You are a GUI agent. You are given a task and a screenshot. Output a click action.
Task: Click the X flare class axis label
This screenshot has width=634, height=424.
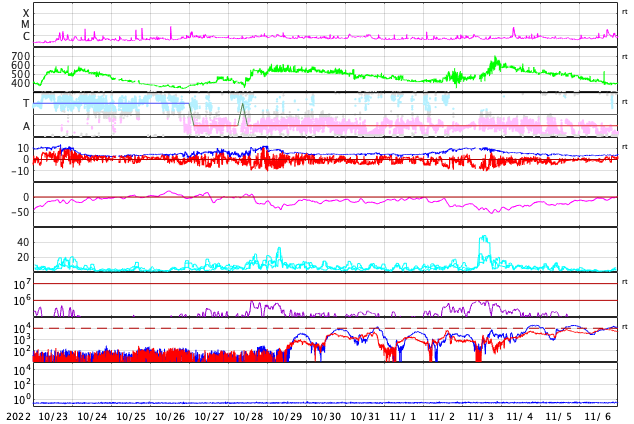(x=26, y=13)
